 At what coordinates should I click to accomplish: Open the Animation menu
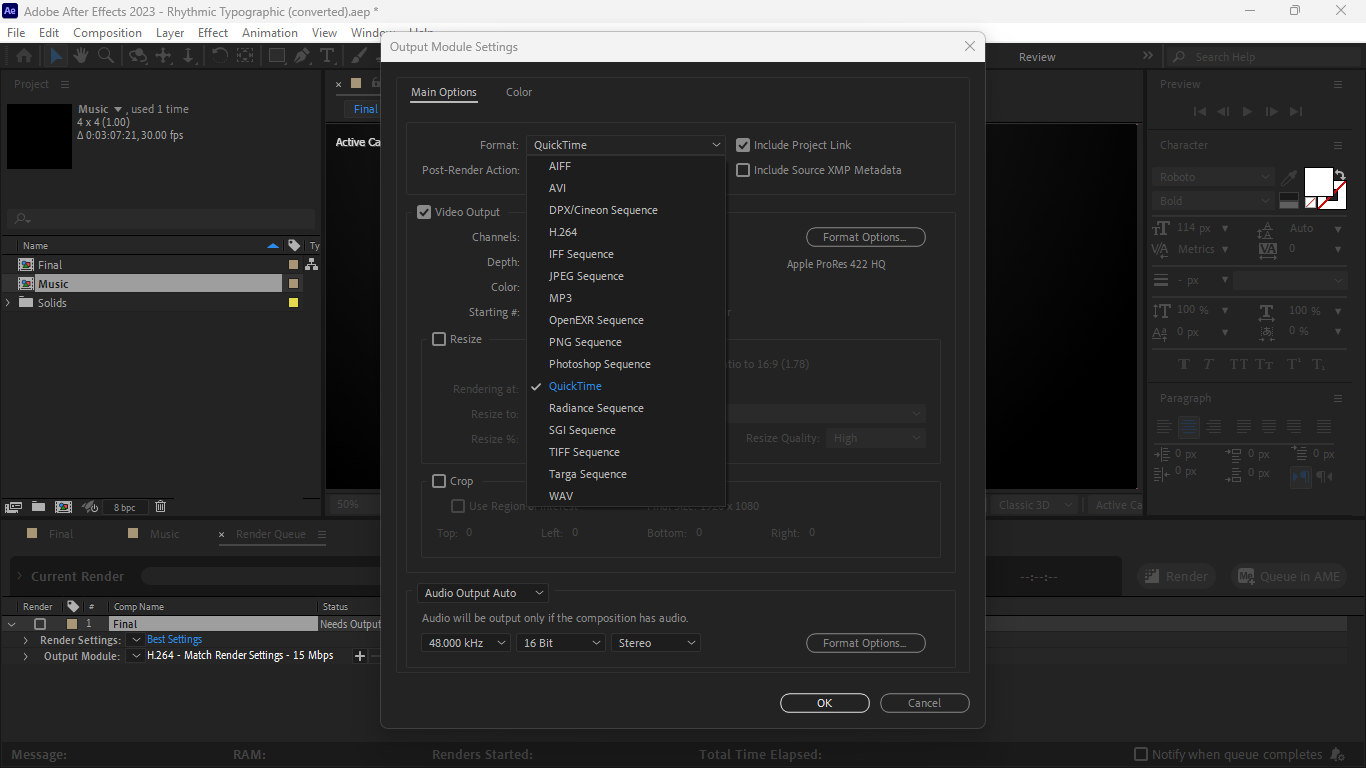point(270,33)
